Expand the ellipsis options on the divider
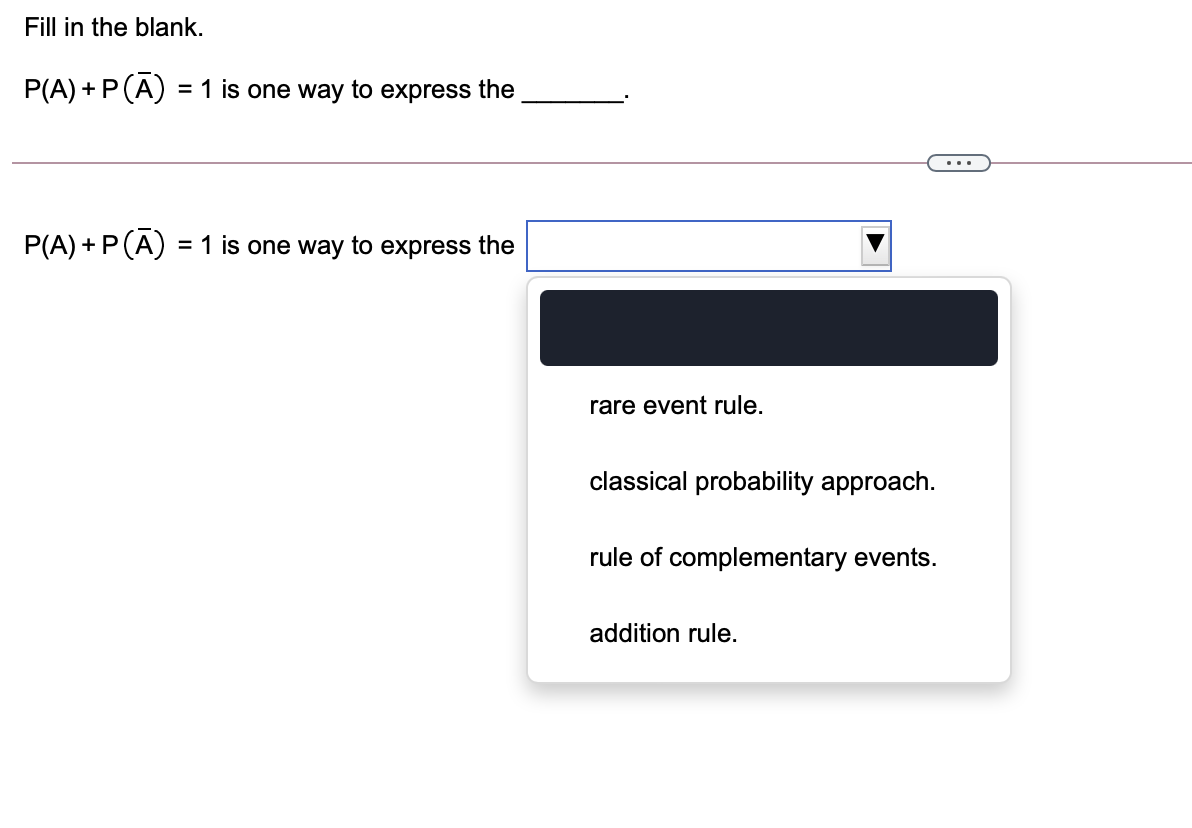This screenshot has width=1192, height=828. pyautogui.click(x=958, y=162)
